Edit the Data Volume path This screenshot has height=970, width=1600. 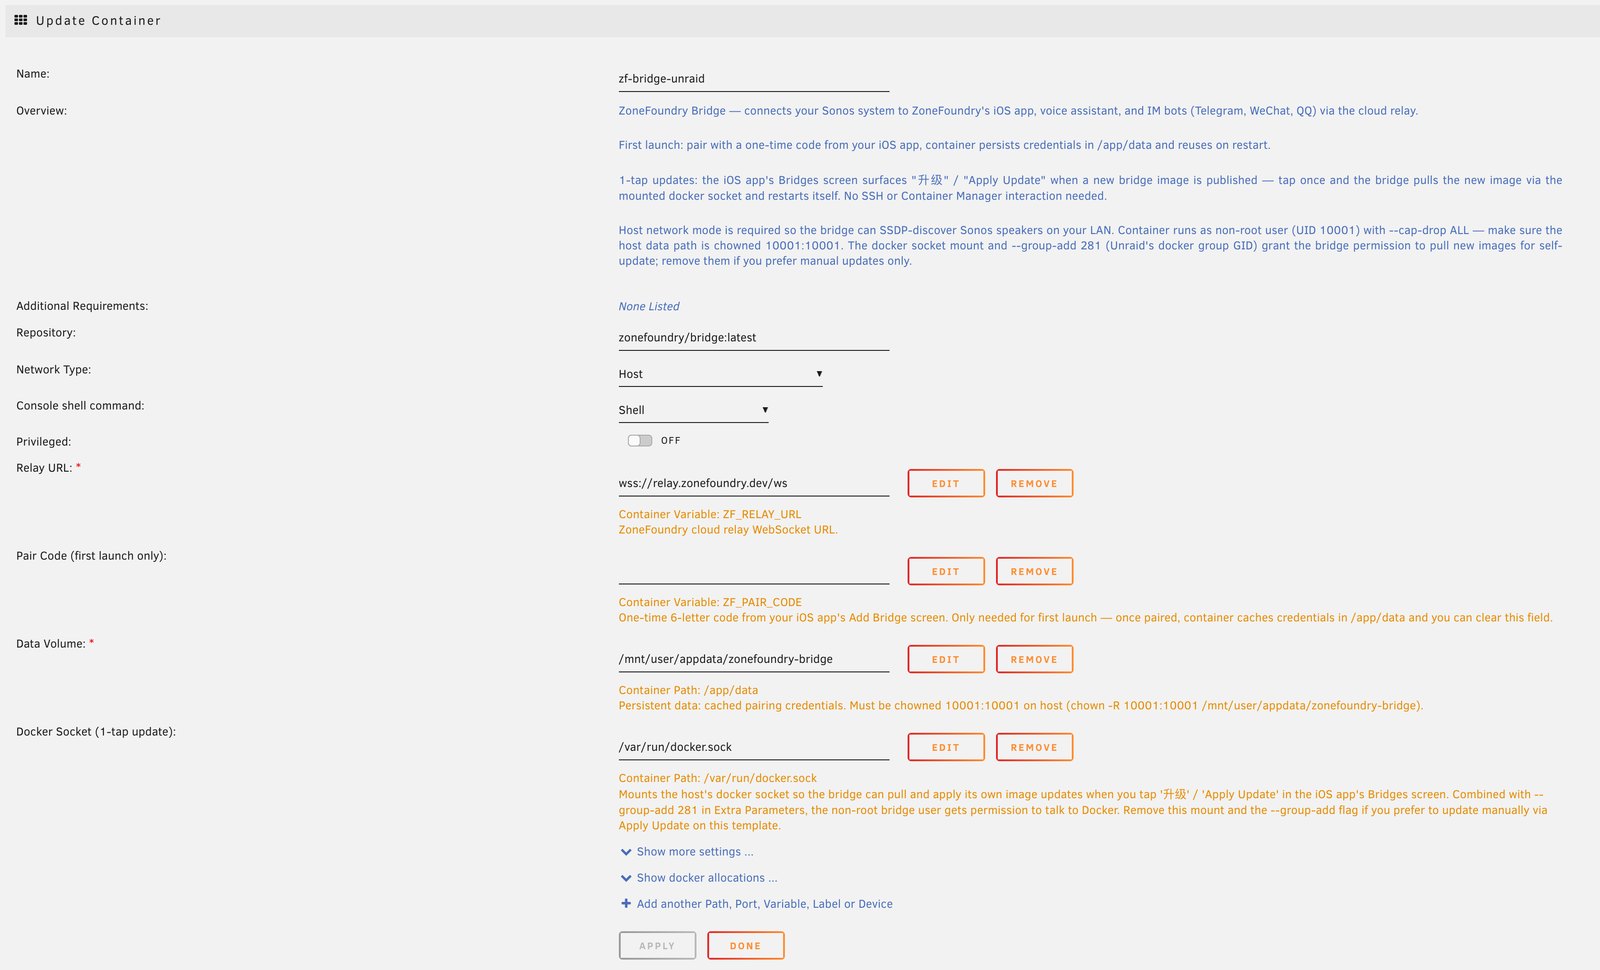(946, 659)
